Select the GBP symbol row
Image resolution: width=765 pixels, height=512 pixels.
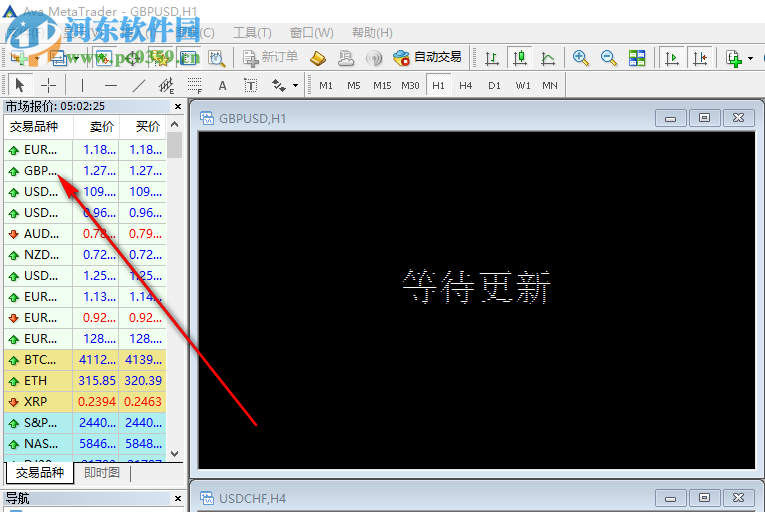click(85, 171)
